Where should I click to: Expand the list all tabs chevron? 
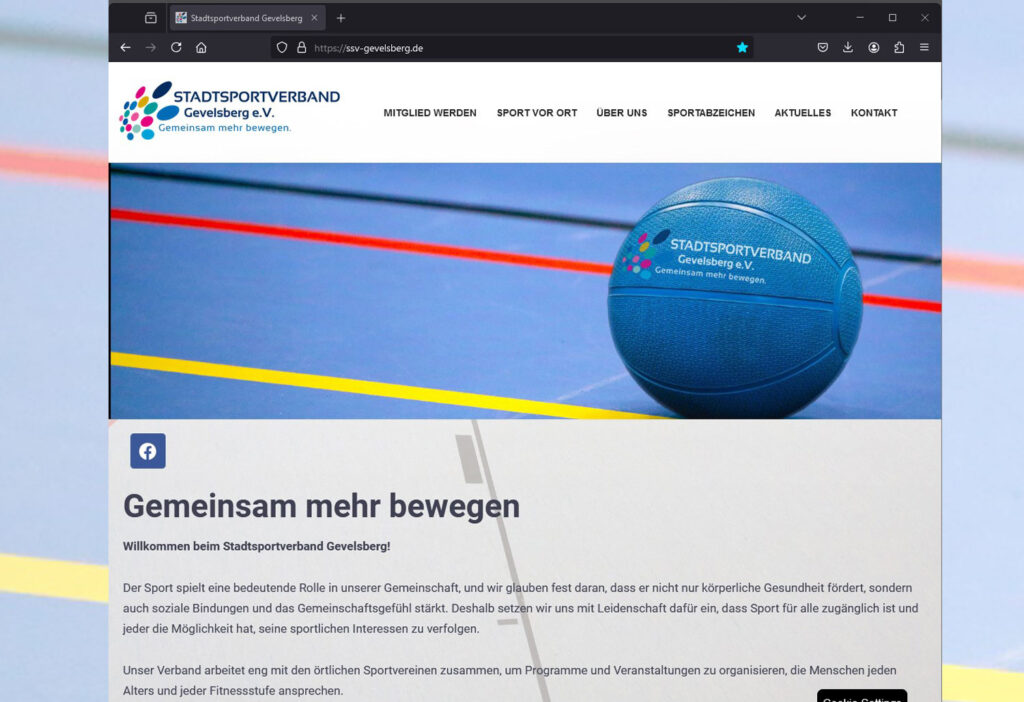pos(801,18)
